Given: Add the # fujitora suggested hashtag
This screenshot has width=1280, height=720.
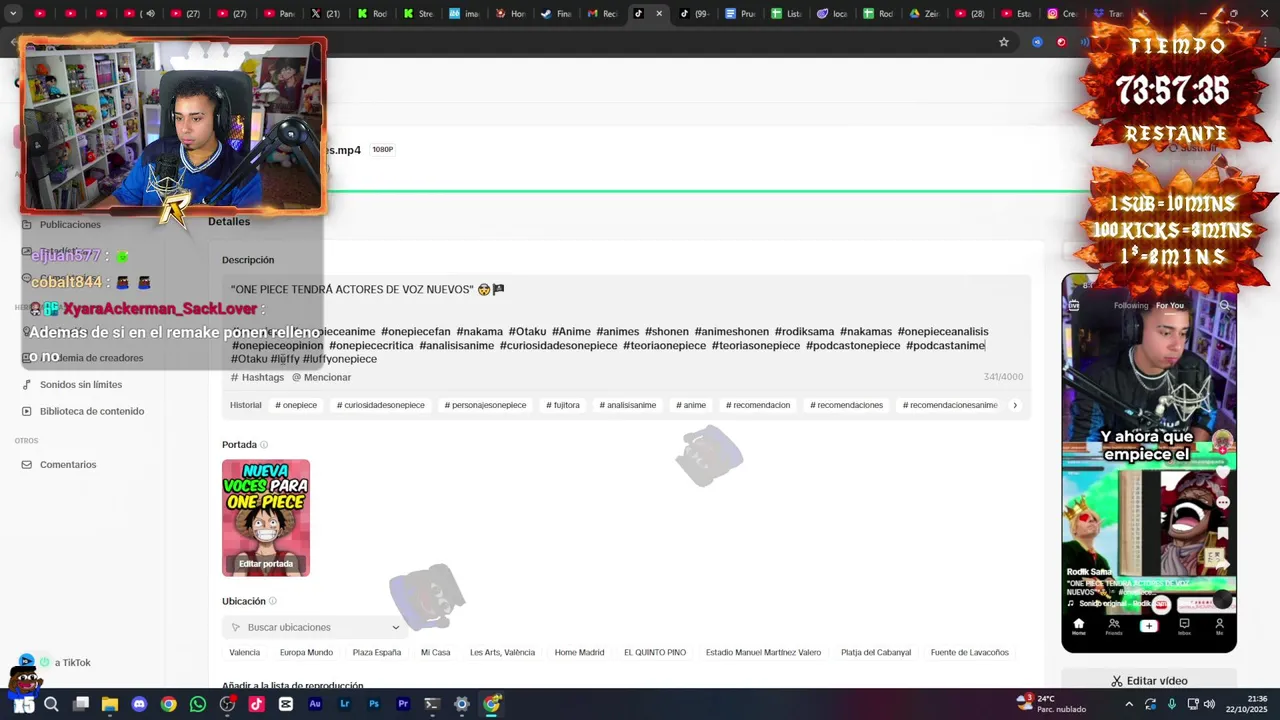Looking at the screenshot, I should click(563, 405).
